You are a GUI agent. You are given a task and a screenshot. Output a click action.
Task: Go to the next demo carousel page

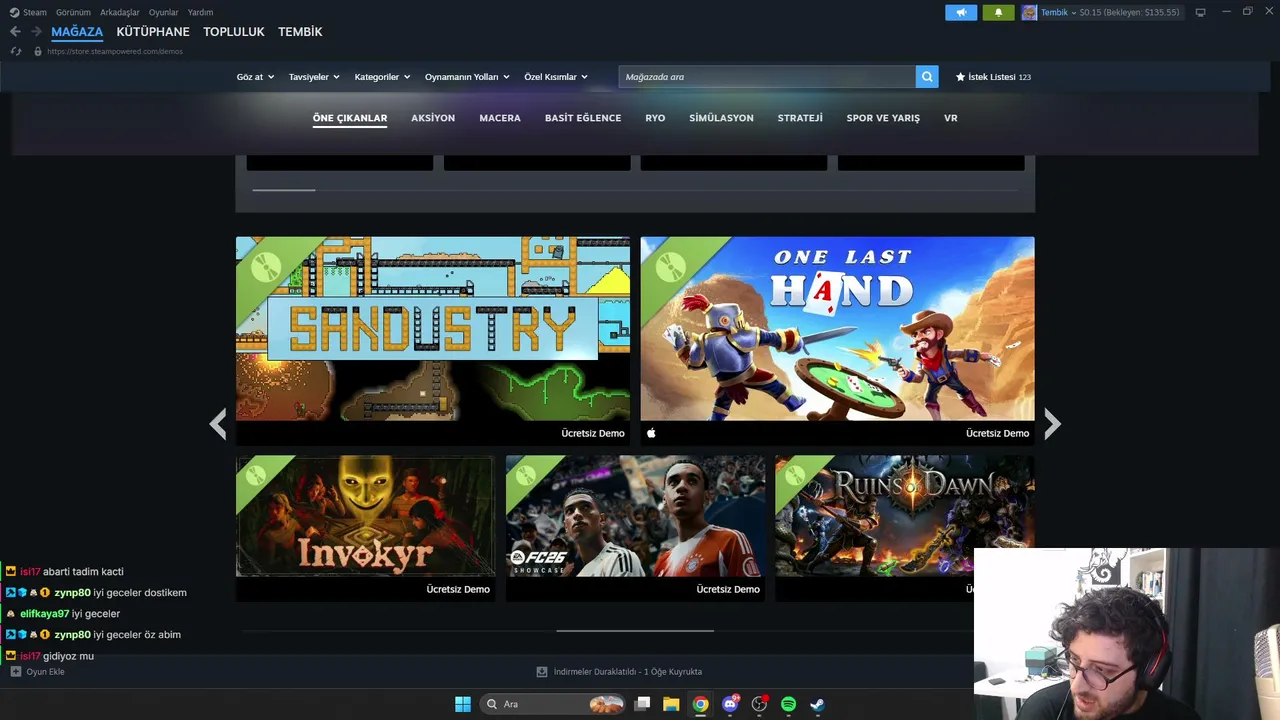[1052, 424]
